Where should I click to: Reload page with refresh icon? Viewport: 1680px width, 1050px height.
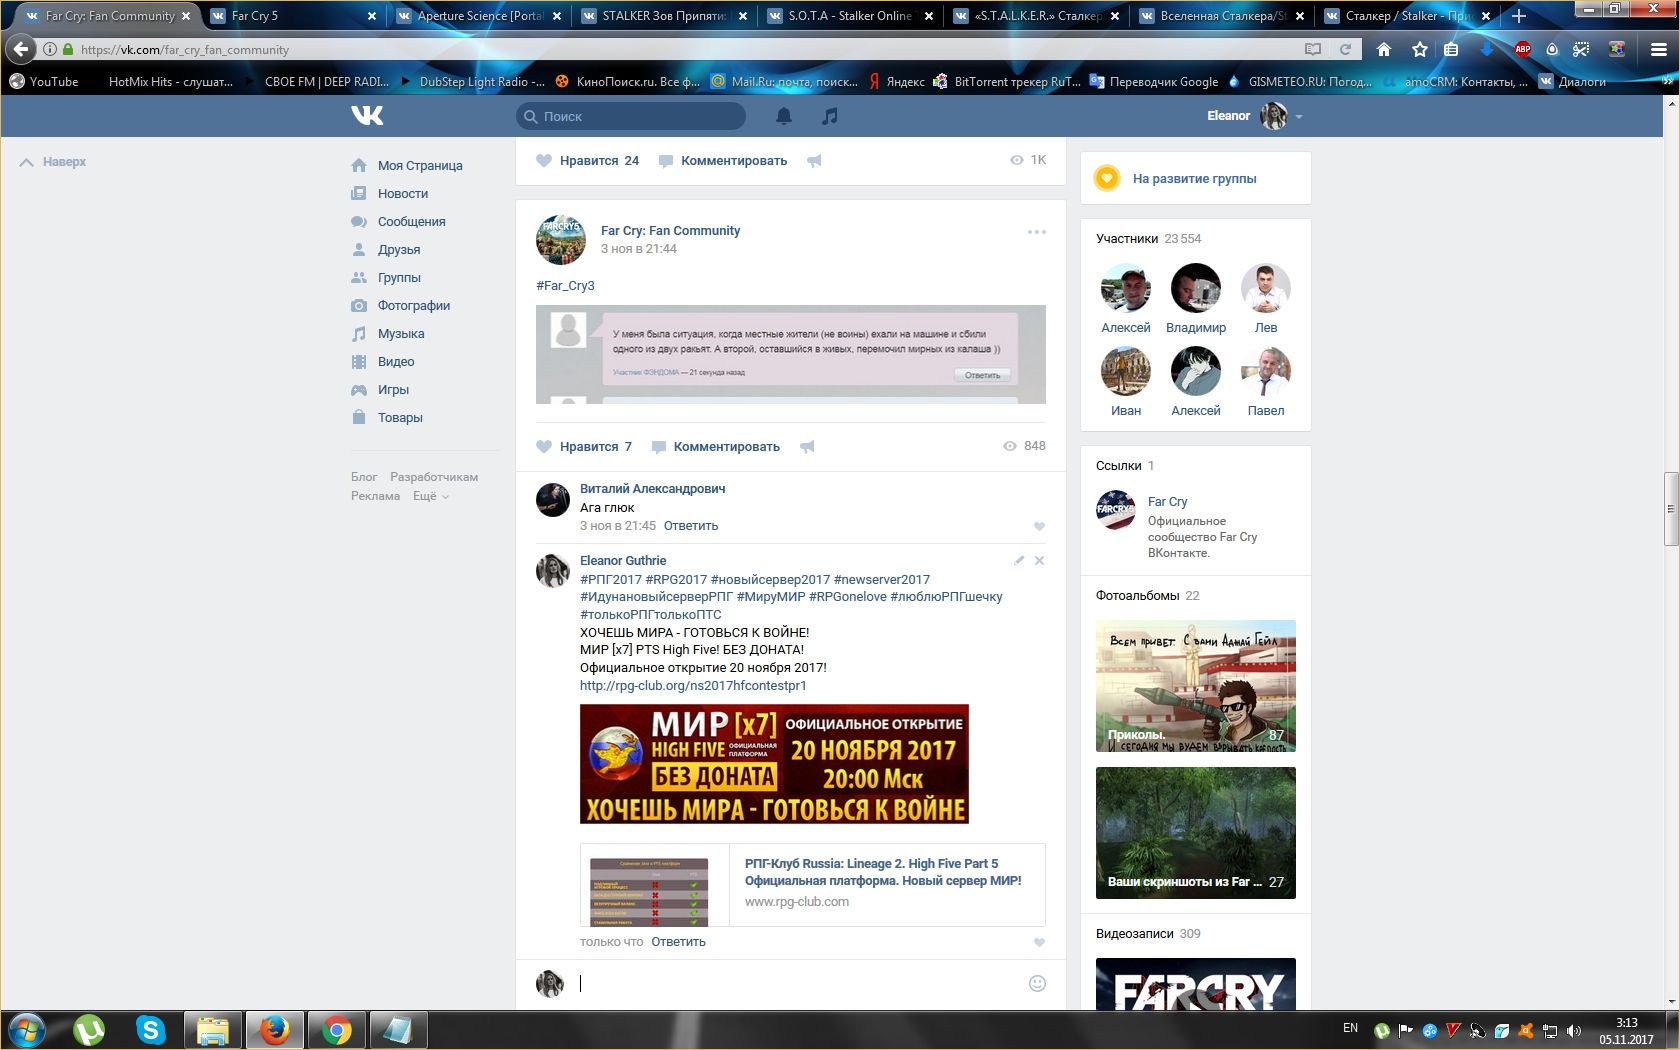pos(1345,49)
